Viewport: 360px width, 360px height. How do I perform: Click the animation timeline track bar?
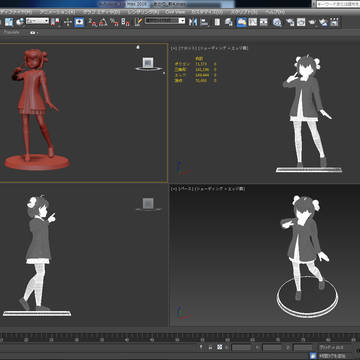[180, 337]
